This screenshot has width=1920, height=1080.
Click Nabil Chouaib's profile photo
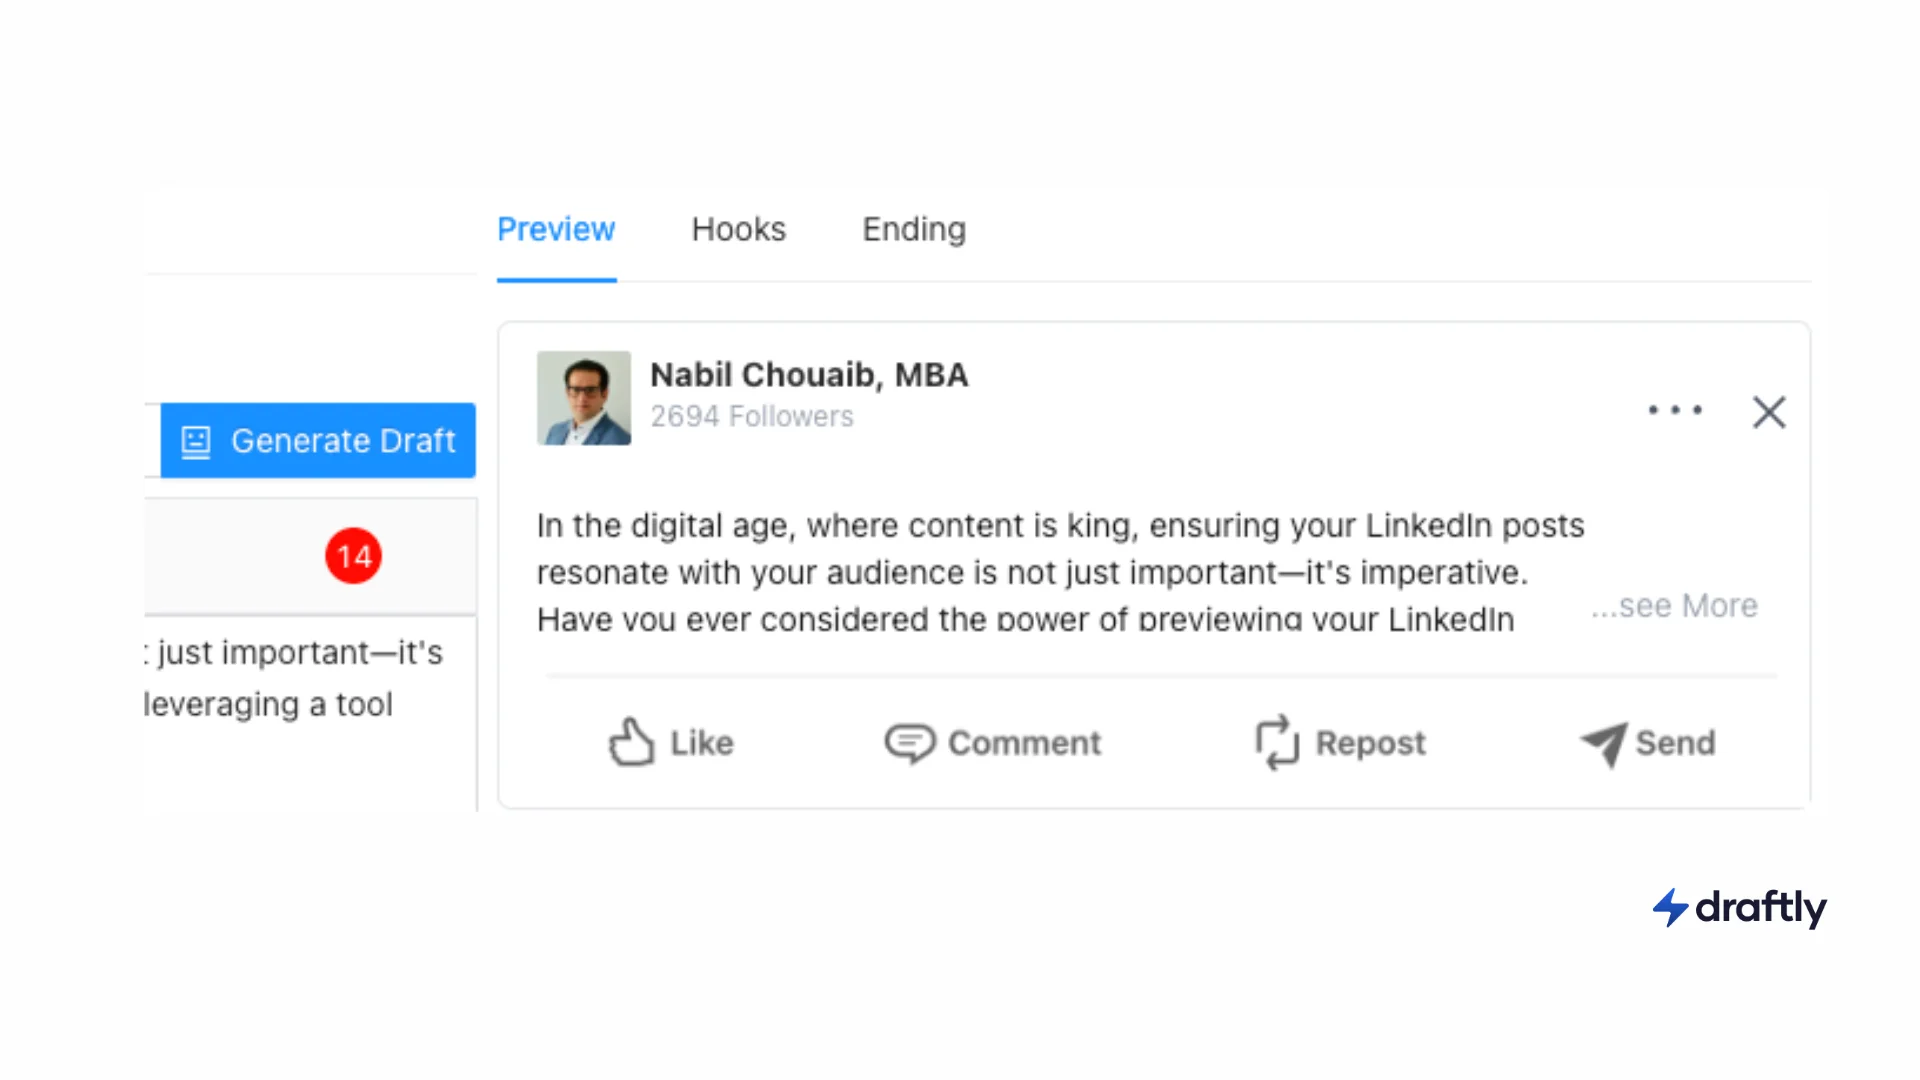[x=584, y=398]
